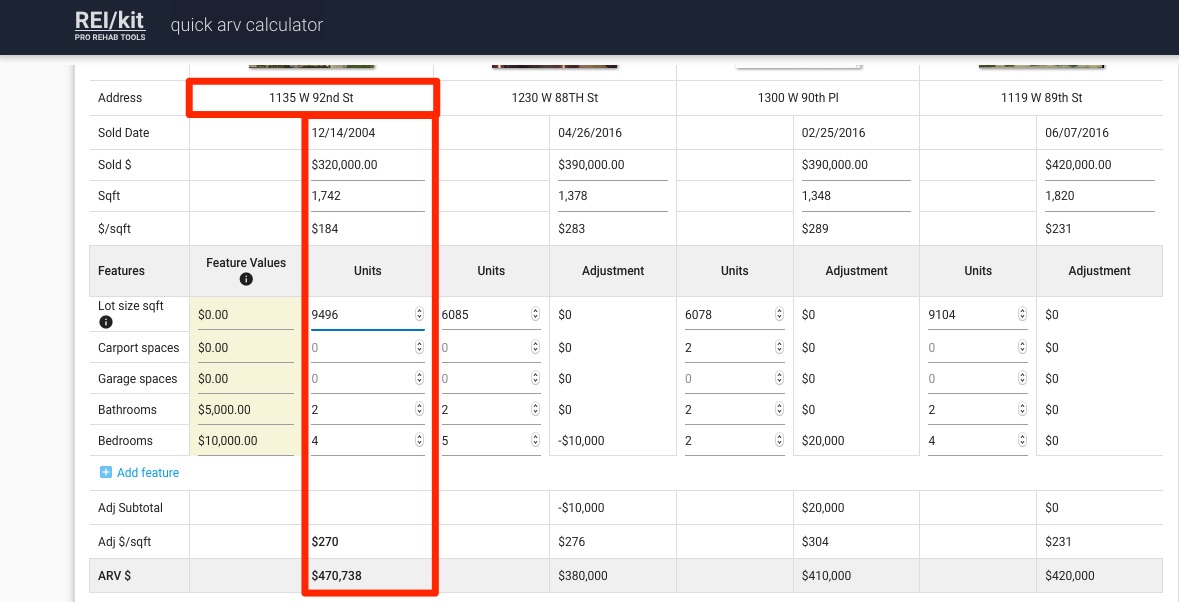Screen dimensions: 1179x602
Task: Increase Carport spaces for 1119 W 89th St
Action: pos(1021,343)
